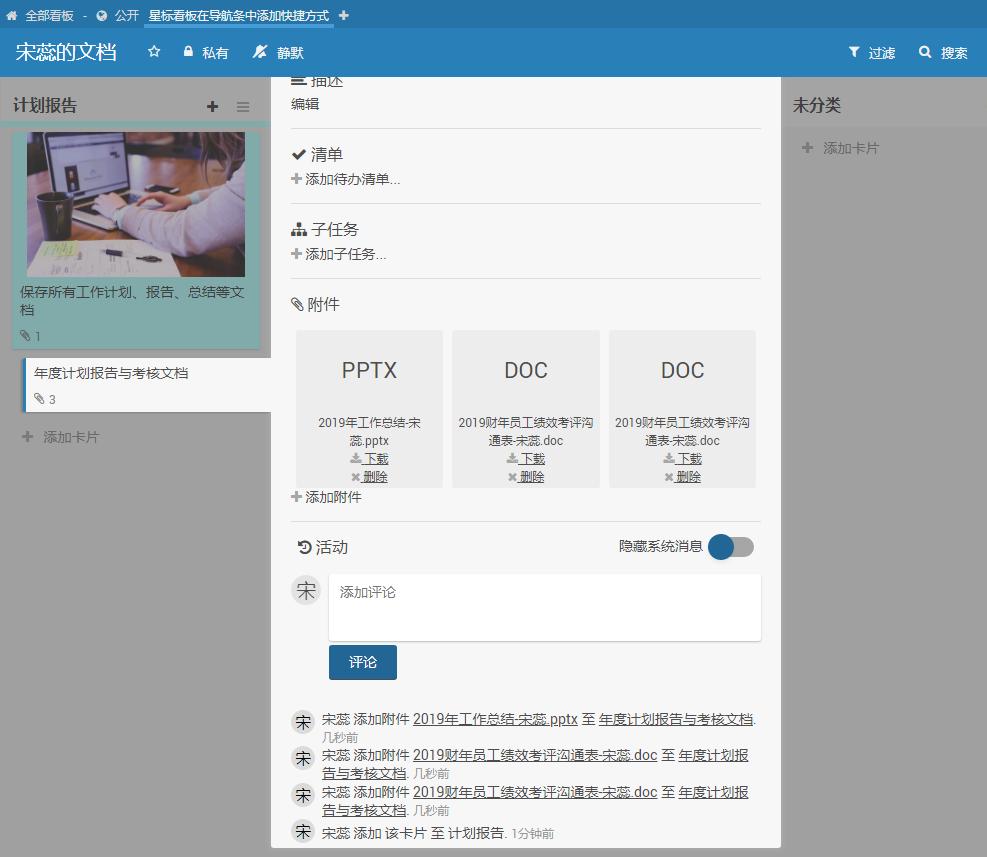Select the 清单 section heading
This screenshot has height=857, width=987.
click(318, 154)
